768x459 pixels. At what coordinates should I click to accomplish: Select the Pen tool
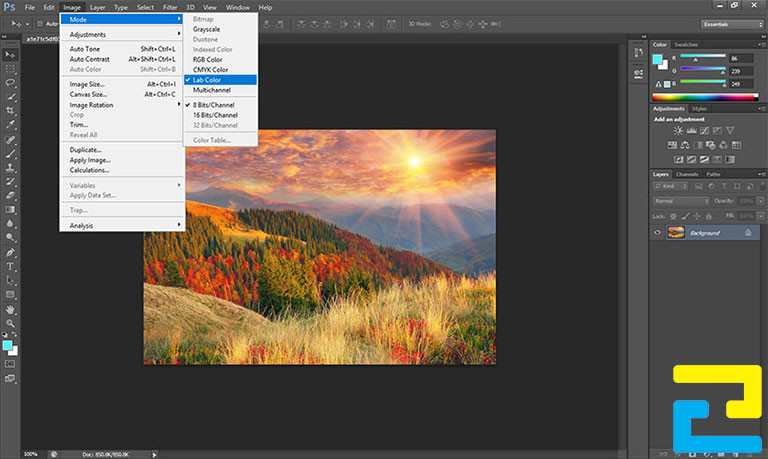click(10, 253)
